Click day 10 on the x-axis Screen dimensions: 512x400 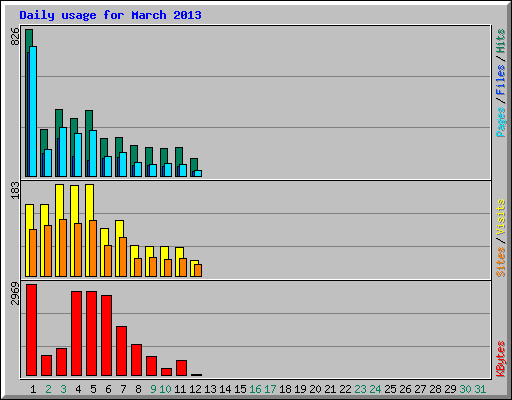[x=165, y=389]
